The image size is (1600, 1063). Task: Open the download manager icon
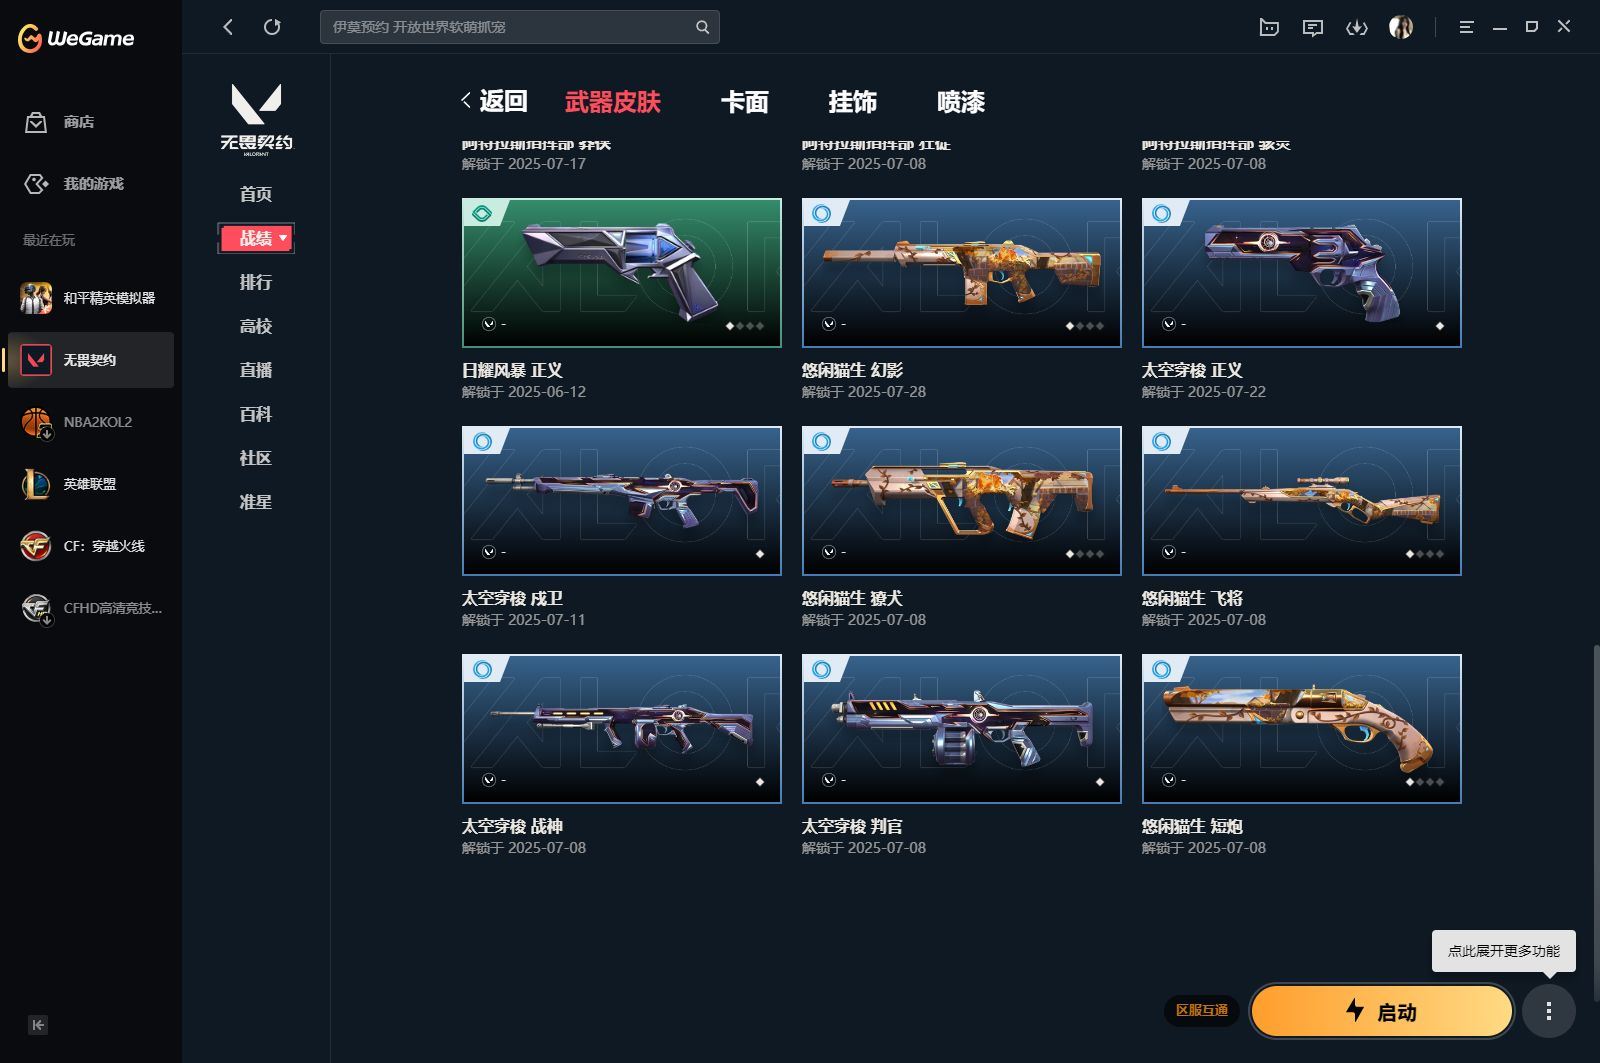[1357, 27]
